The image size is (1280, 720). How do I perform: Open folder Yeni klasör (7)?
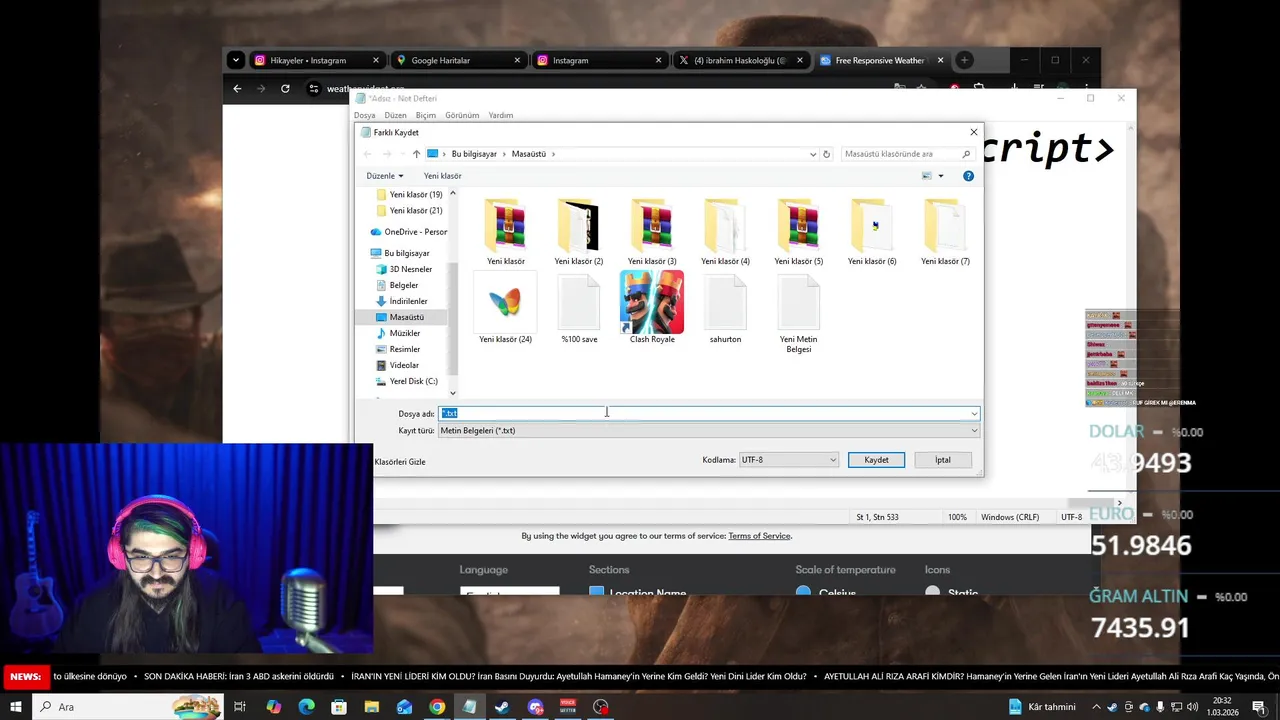coord(945,231)
